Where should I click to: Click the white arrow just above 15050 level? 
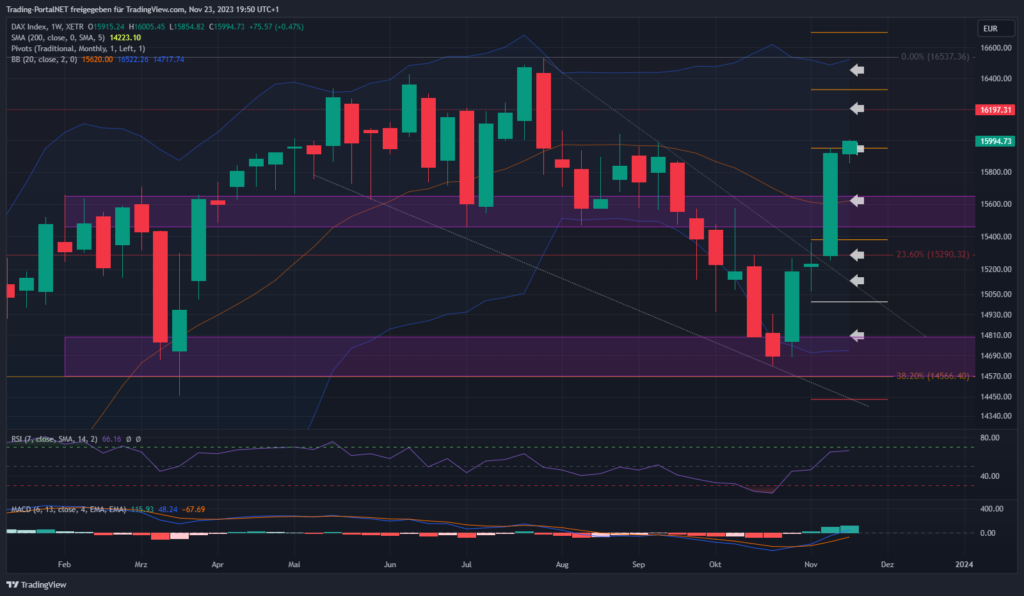coord(857,281)
